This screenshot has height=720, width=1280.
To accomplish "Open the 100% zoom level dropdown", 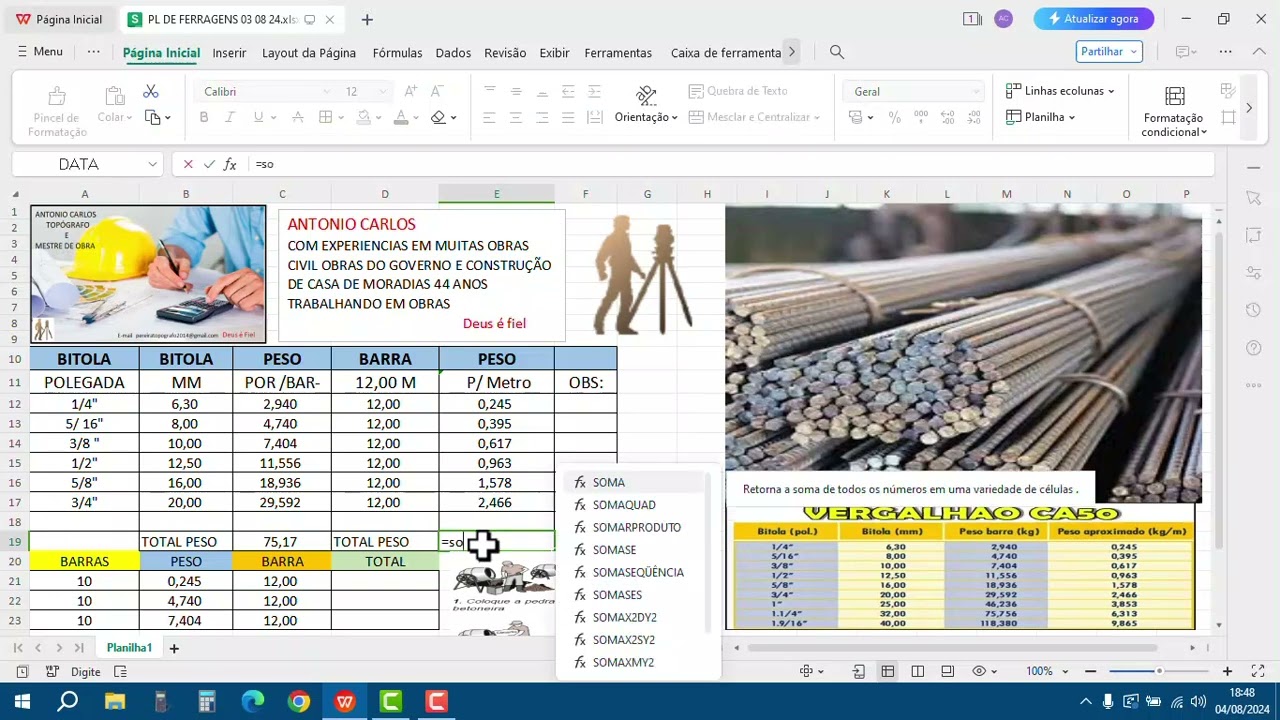I will [x=1047, y=672].
